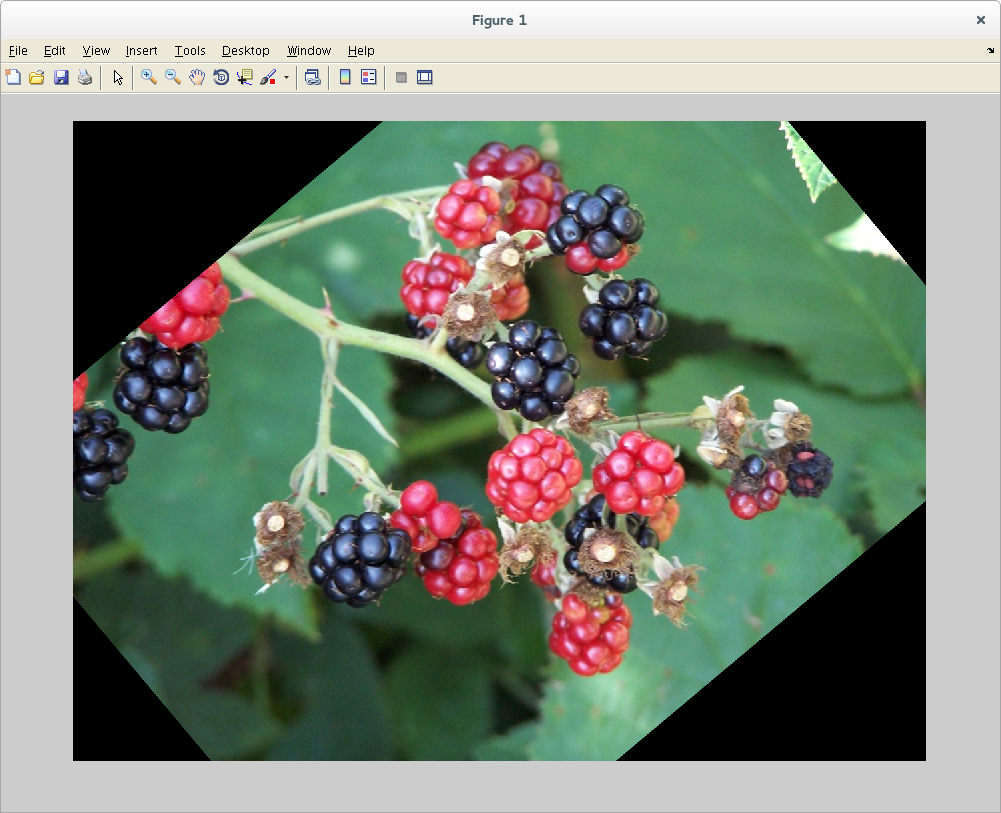
Task: Open a file with the folder icon
Action: pos(37,77)
